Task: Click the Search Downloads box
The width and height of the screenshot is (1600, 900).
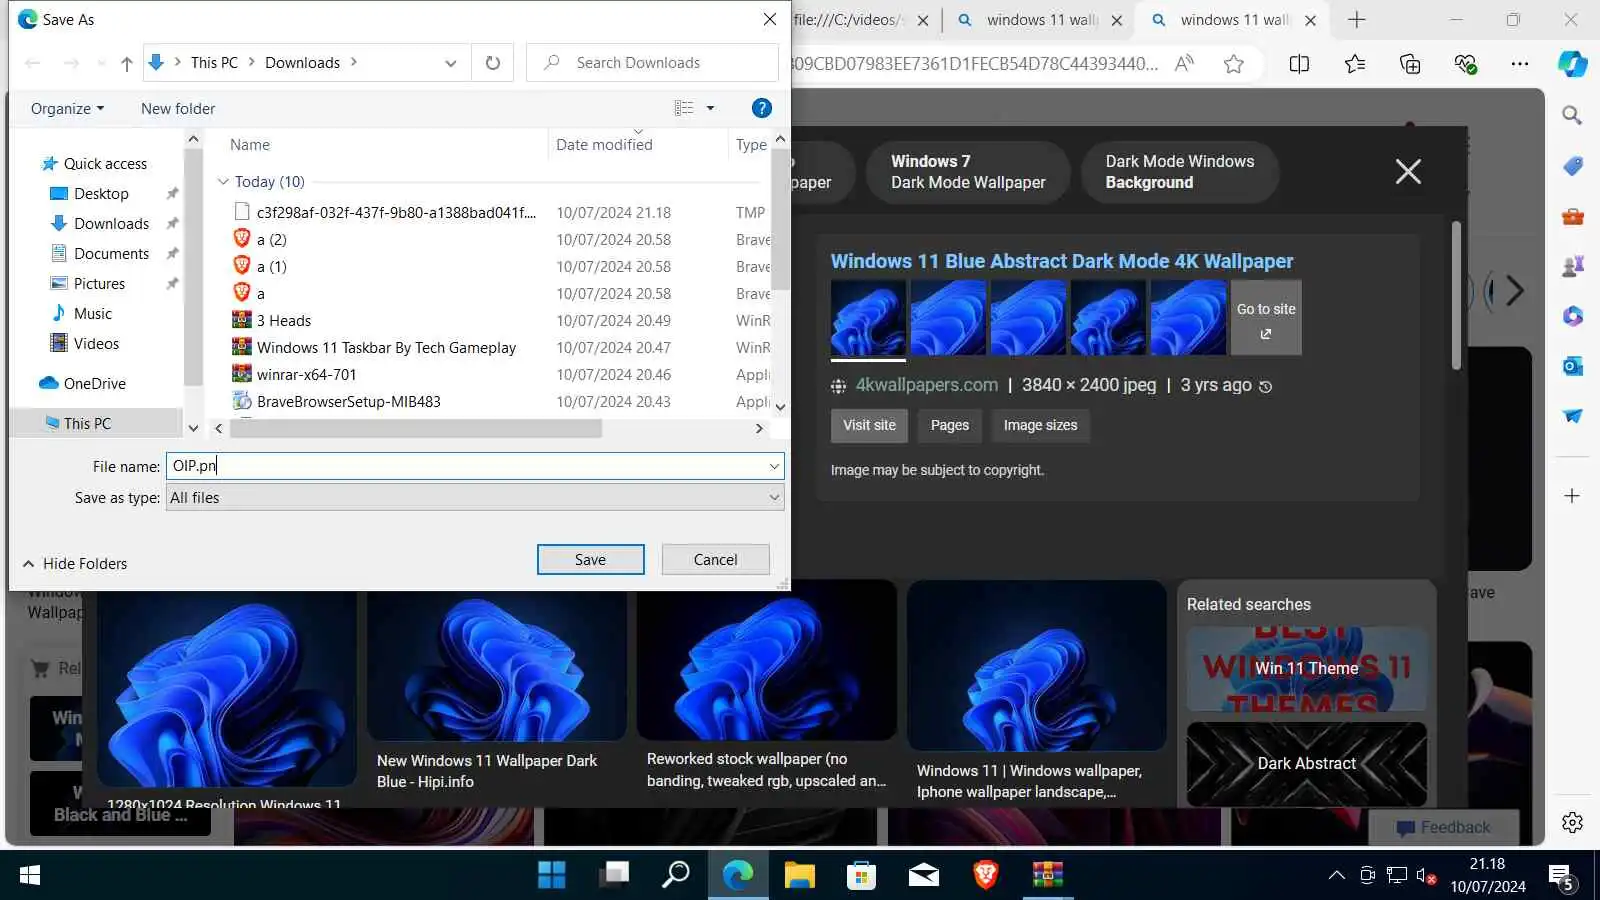Action: pyautogui.click(x=652, y=63)
